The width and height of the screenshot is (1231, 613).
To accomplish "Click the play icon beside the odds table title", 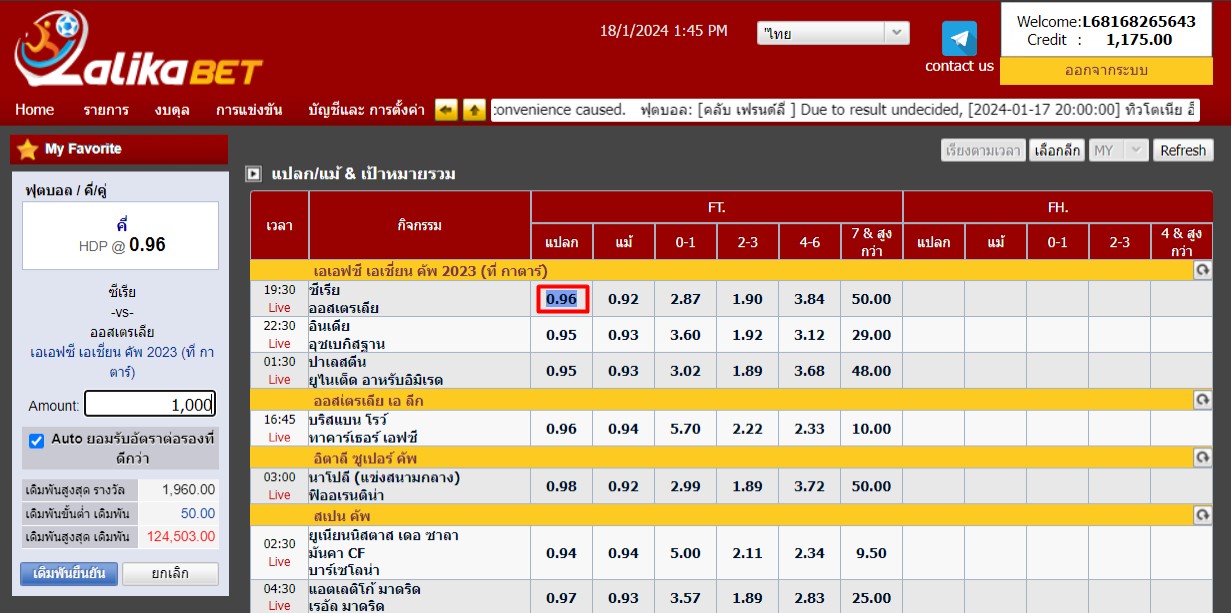I will pos(254,174).
